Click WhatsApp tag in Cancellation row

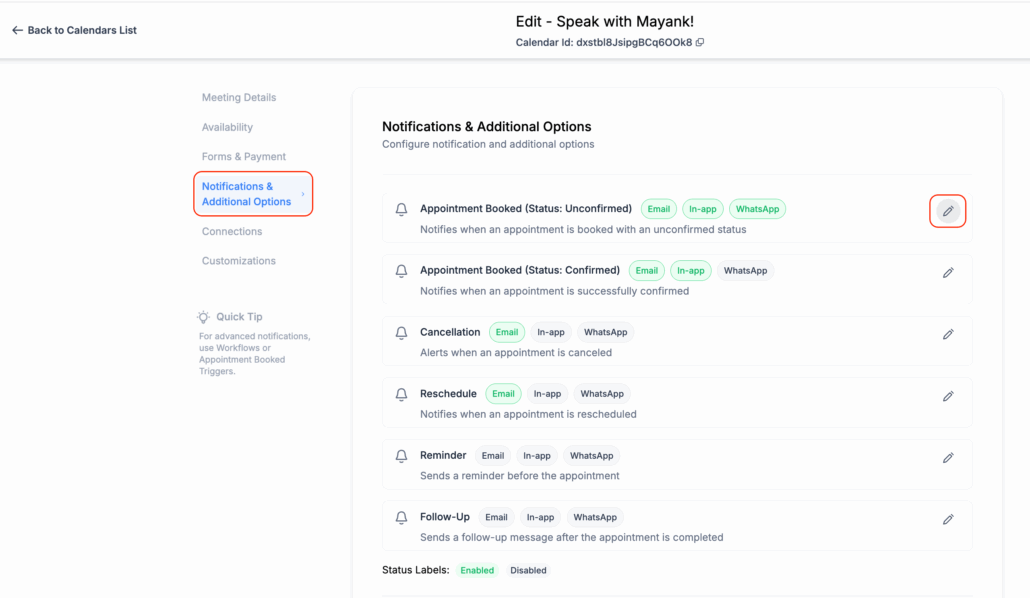click(x=605, y=332)
